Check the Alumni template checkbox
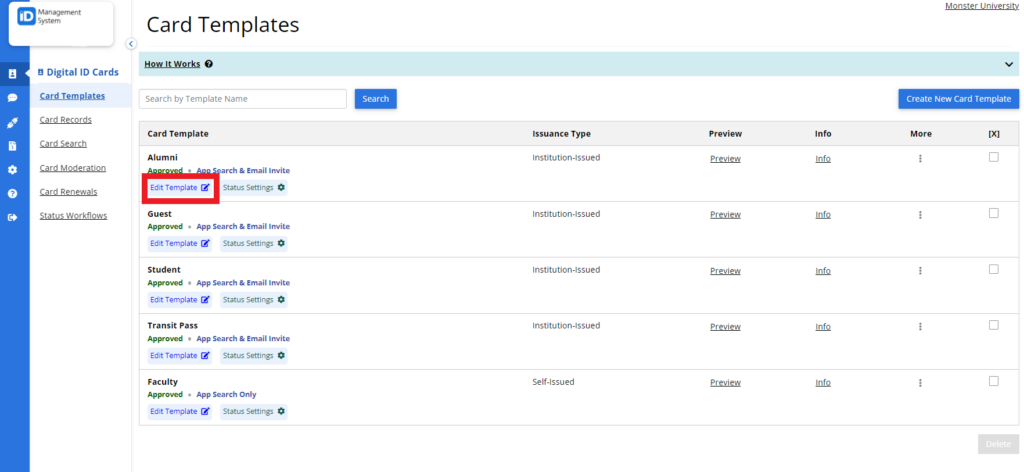 coord(993,157)
